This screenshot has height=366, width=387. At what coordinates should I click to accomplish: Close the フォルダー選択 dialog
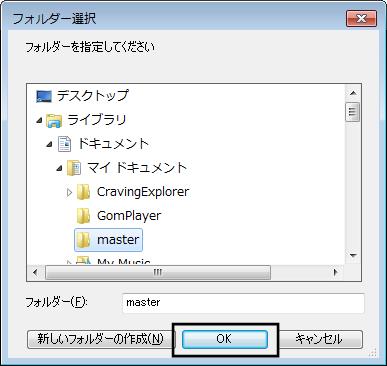pyautogui.click(x=361, y=18)
